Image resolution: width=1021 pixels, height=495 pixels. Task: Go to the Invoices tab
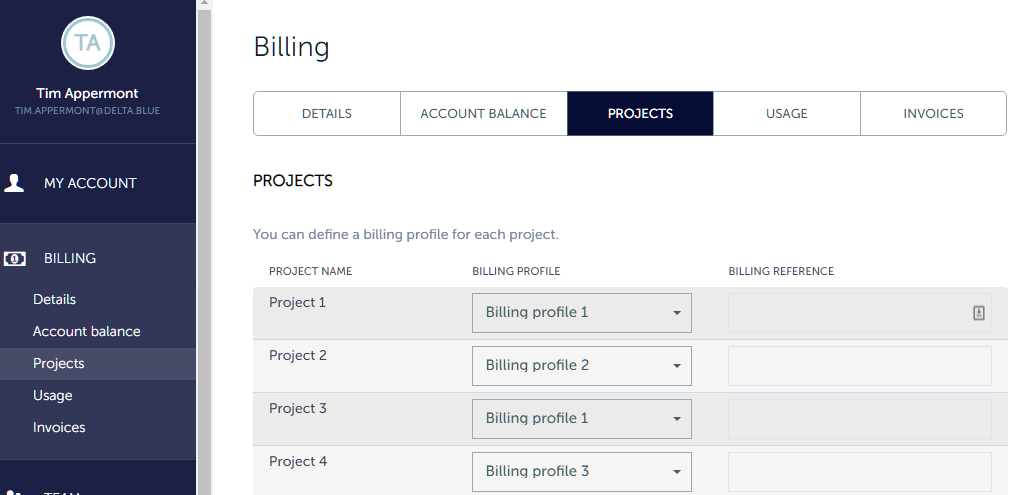click(933, 114)
